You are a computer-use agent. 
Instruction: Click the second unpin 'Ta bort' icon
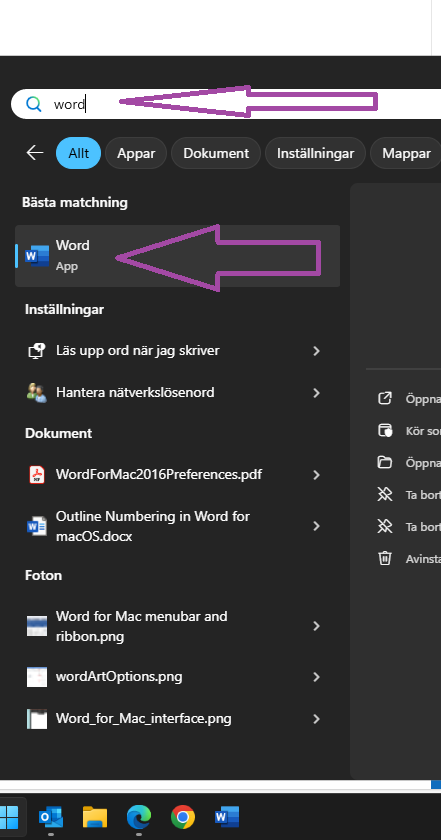click(x=385, y=526)
